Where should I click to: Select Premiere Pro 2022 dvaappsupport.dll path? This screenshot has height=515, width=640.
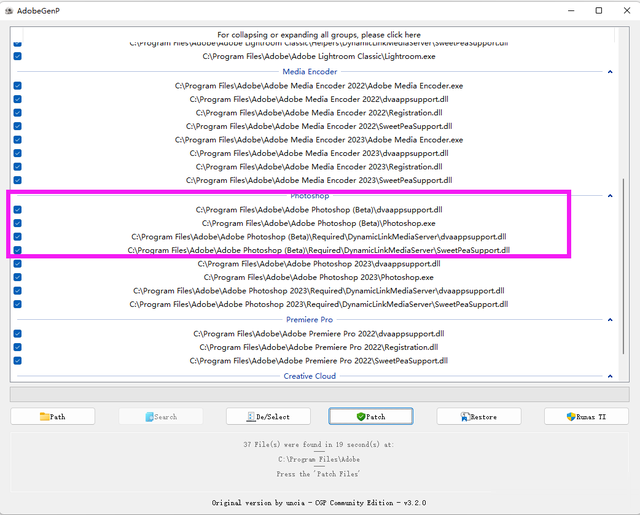(x=319, y=334)
